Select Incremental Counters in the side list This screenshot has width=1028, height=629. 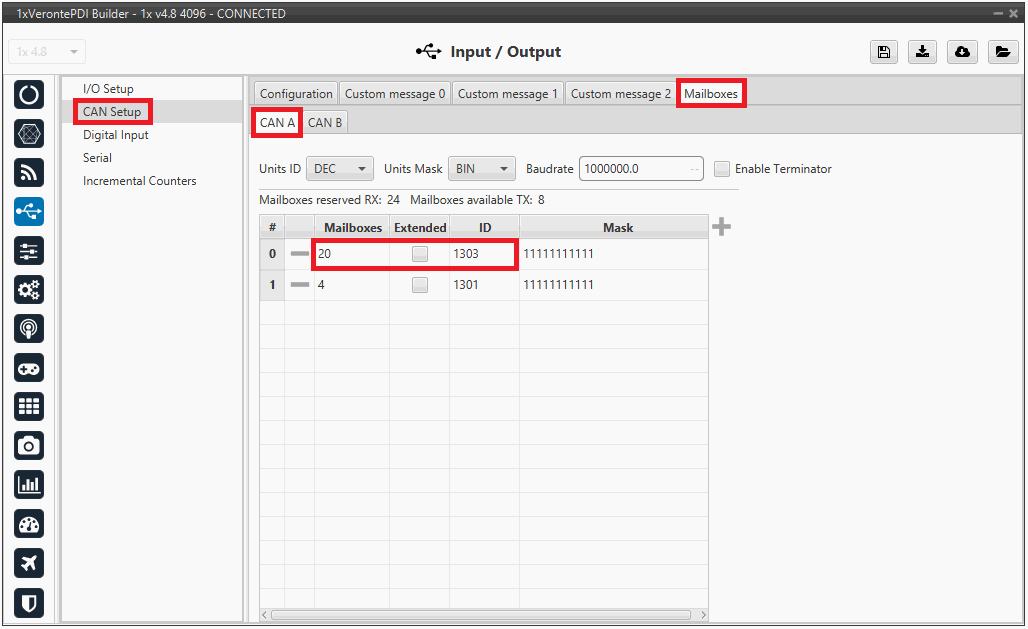(x=140, y=181)
